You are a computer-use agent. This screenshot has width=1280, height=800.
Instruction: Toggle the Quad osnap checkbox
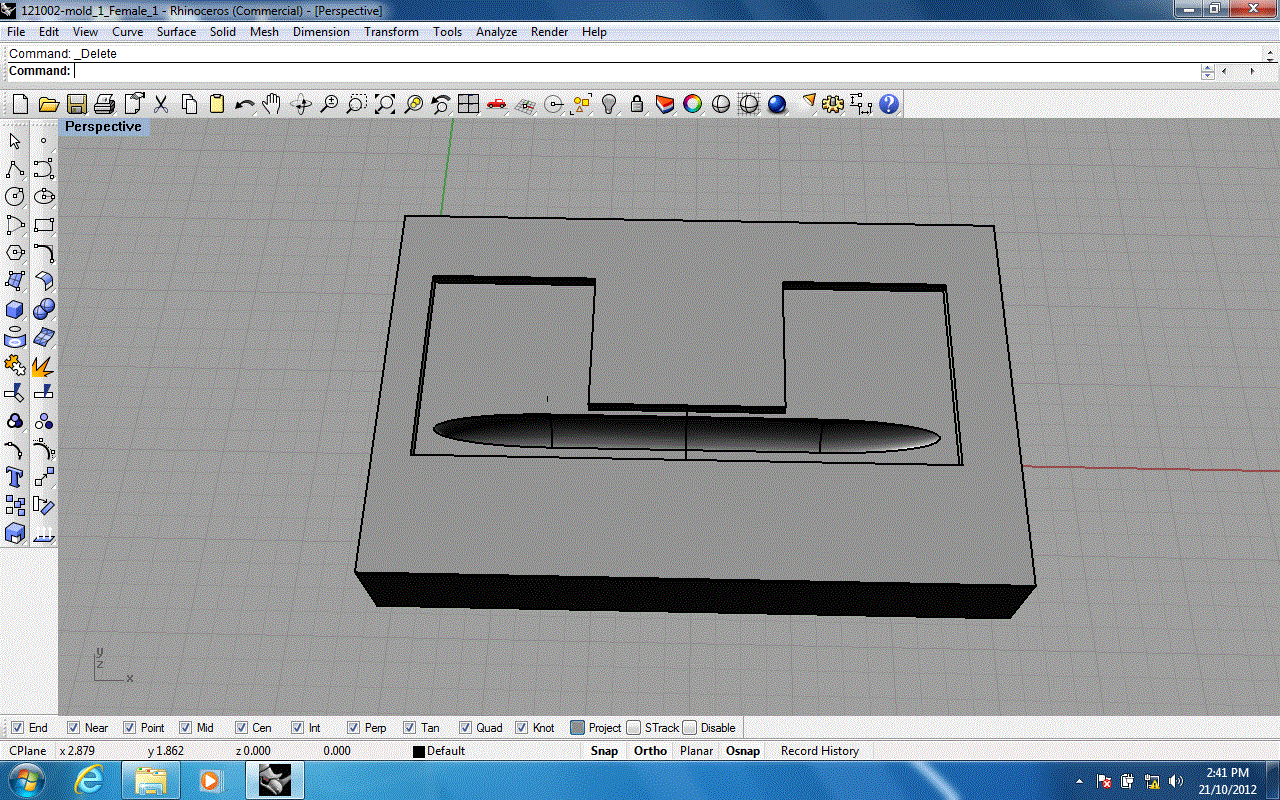(x=465, y=728)
